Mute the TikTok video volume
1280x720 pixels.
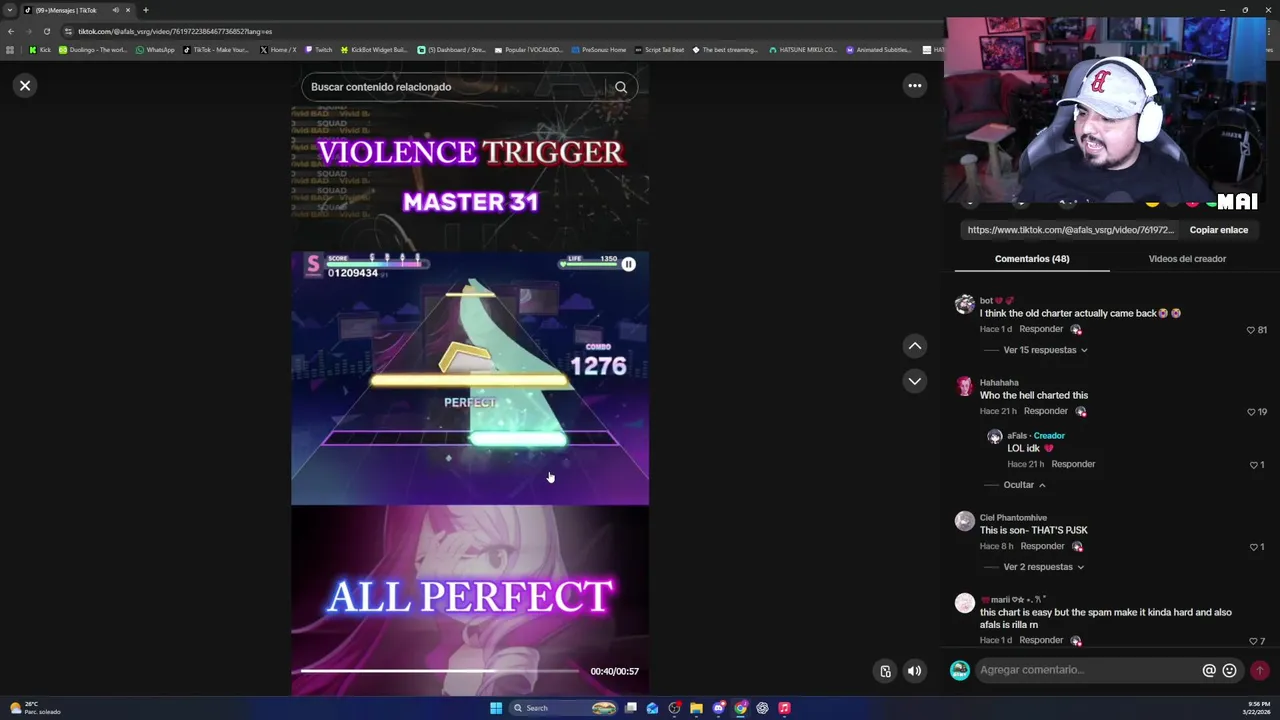pyautogui.click(x=914, y=671)
